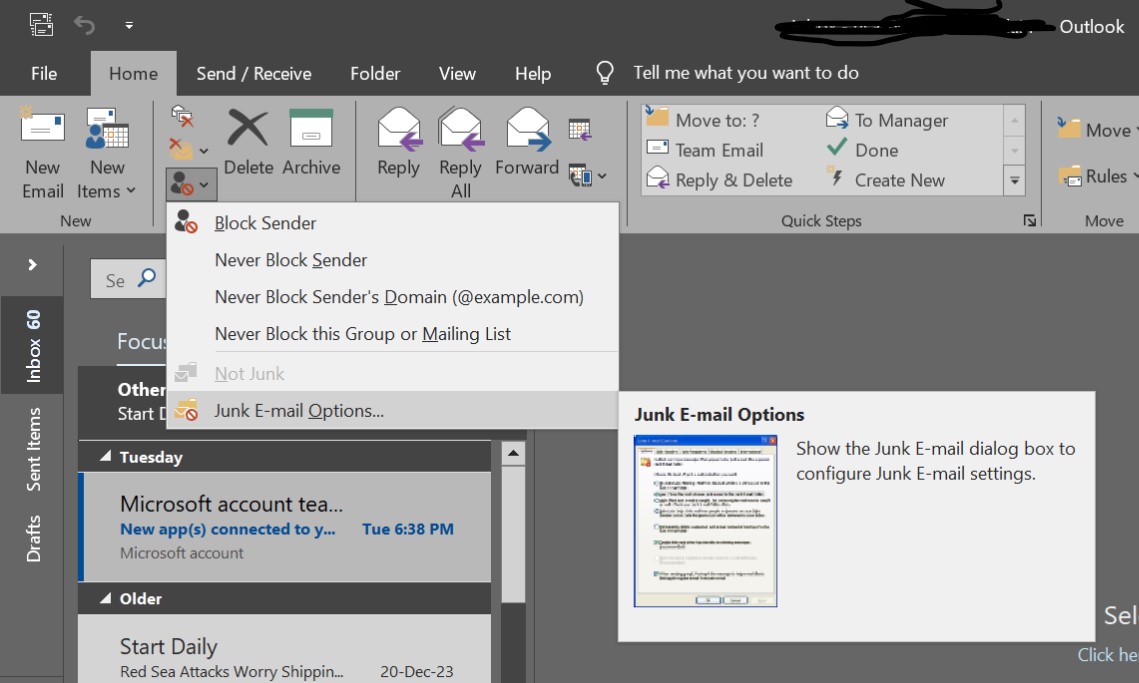Expand the Quick Steps gallery more arrow
Viewport: 1139px width, 683px height.
pos(1014,180)
